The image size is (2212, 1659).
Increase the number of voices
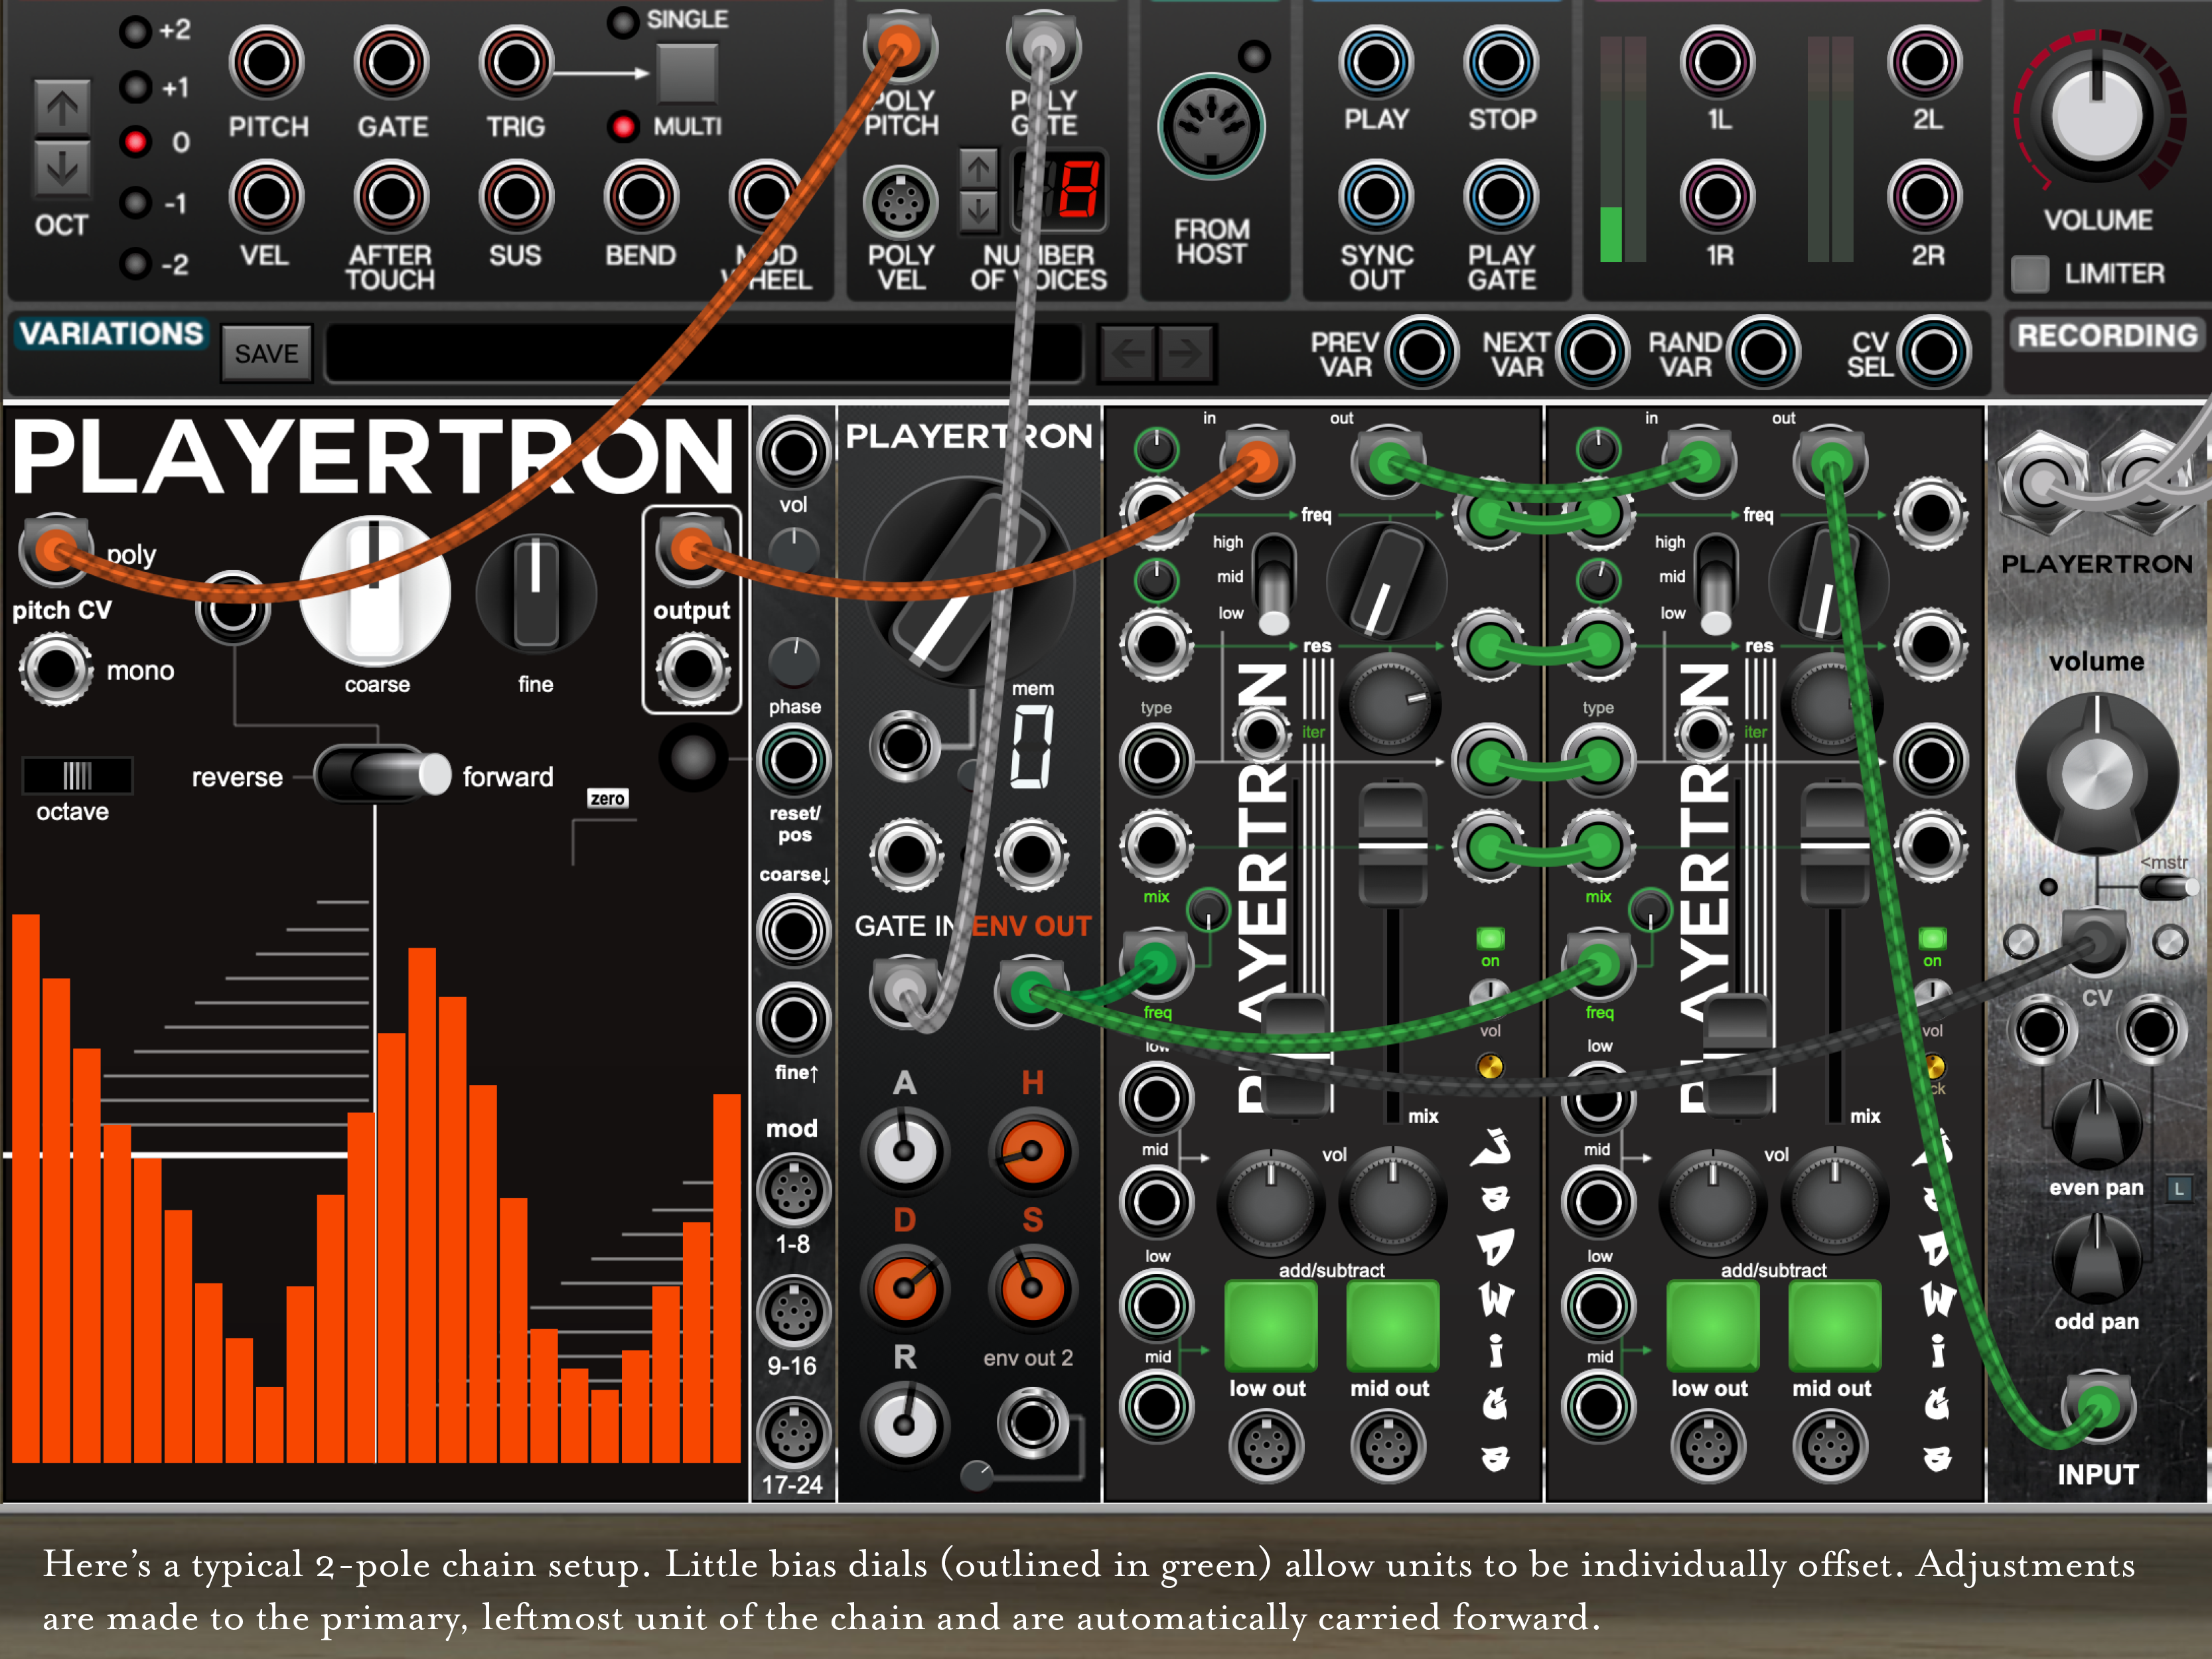(979, 168)
